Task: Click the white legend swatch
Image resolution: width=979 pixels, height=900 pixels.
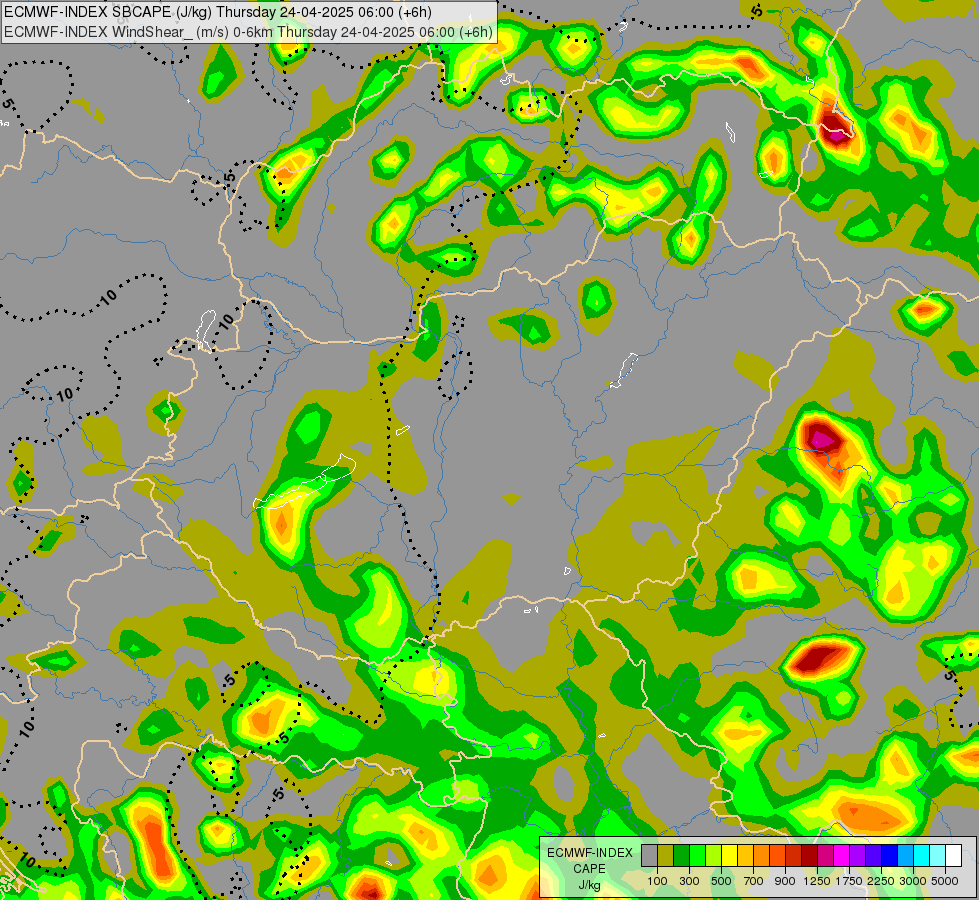Action: [x=953, y=855]
